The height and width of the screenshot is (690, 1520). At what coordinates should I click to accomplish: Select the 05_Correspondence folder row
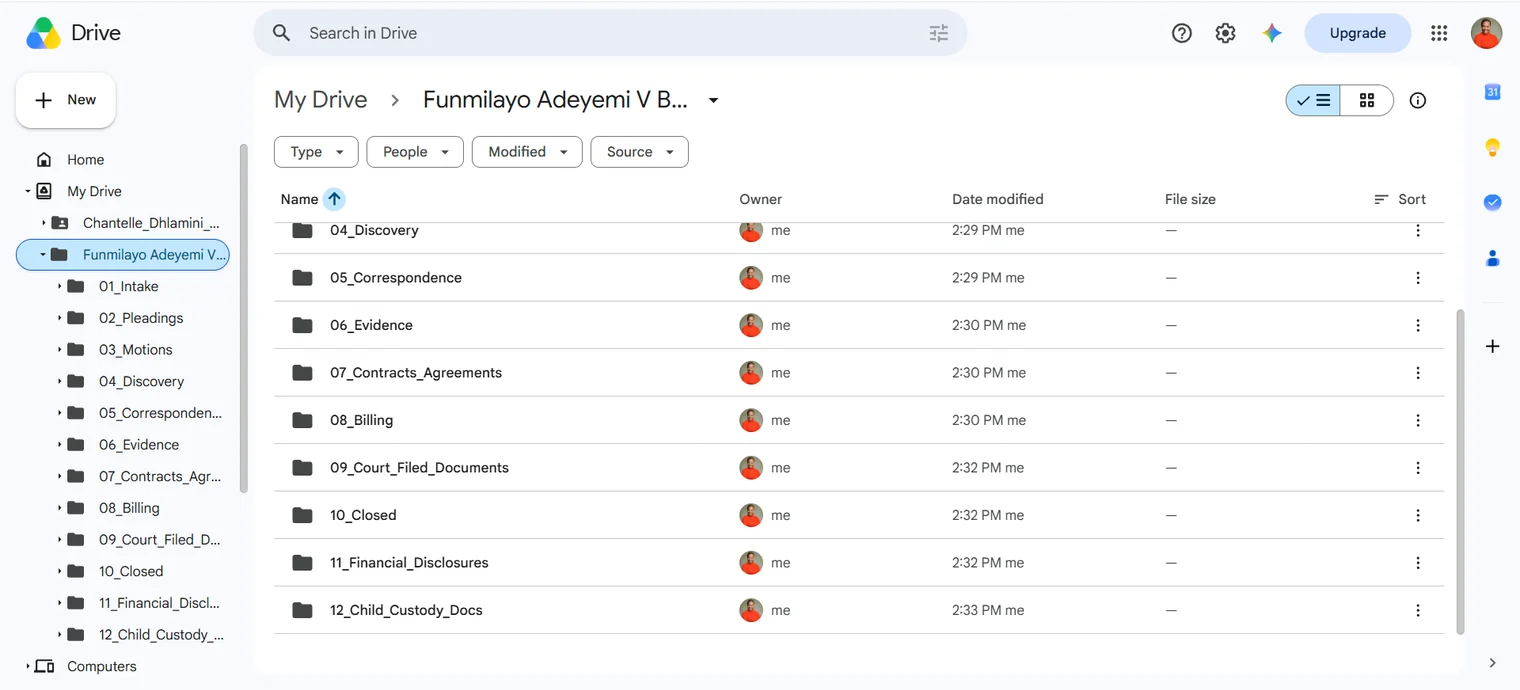[x=859, y=278]
